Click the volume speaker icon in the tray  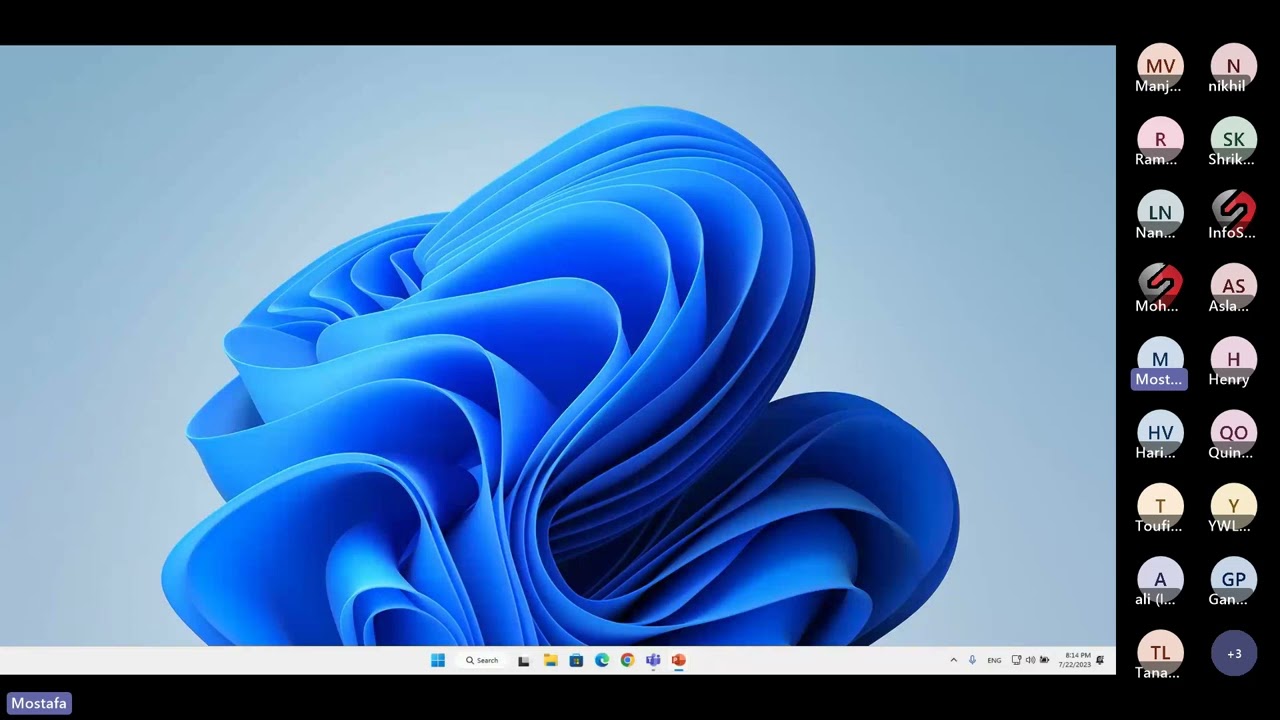click(x=1030, y=660)
